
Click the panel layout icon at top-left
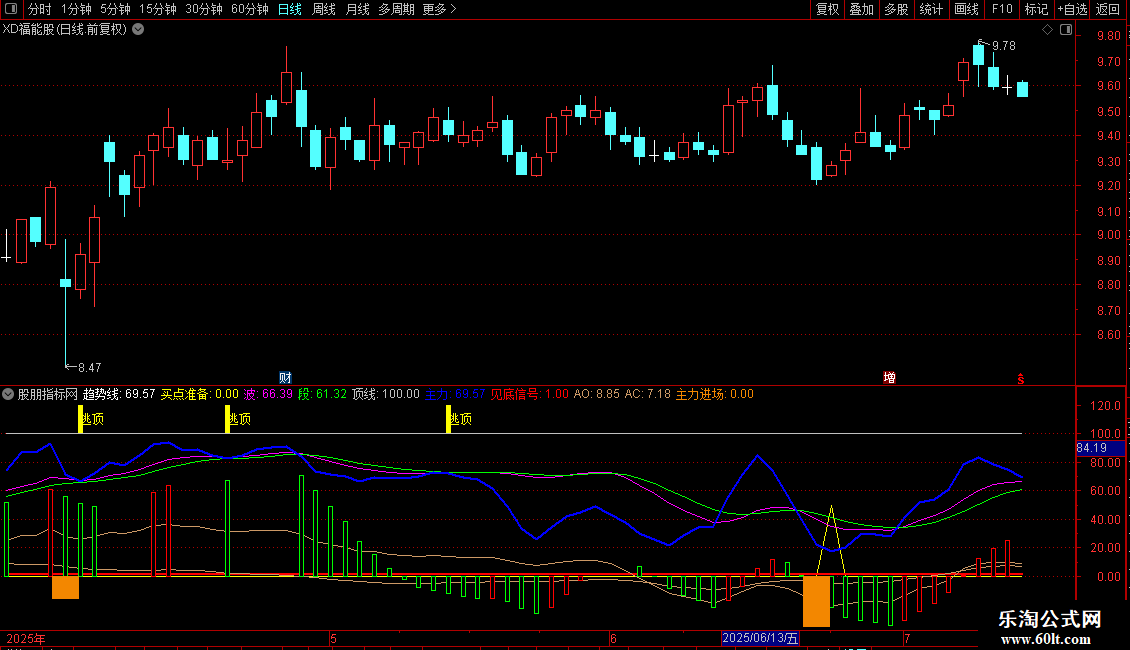click(x=11, y=9)
